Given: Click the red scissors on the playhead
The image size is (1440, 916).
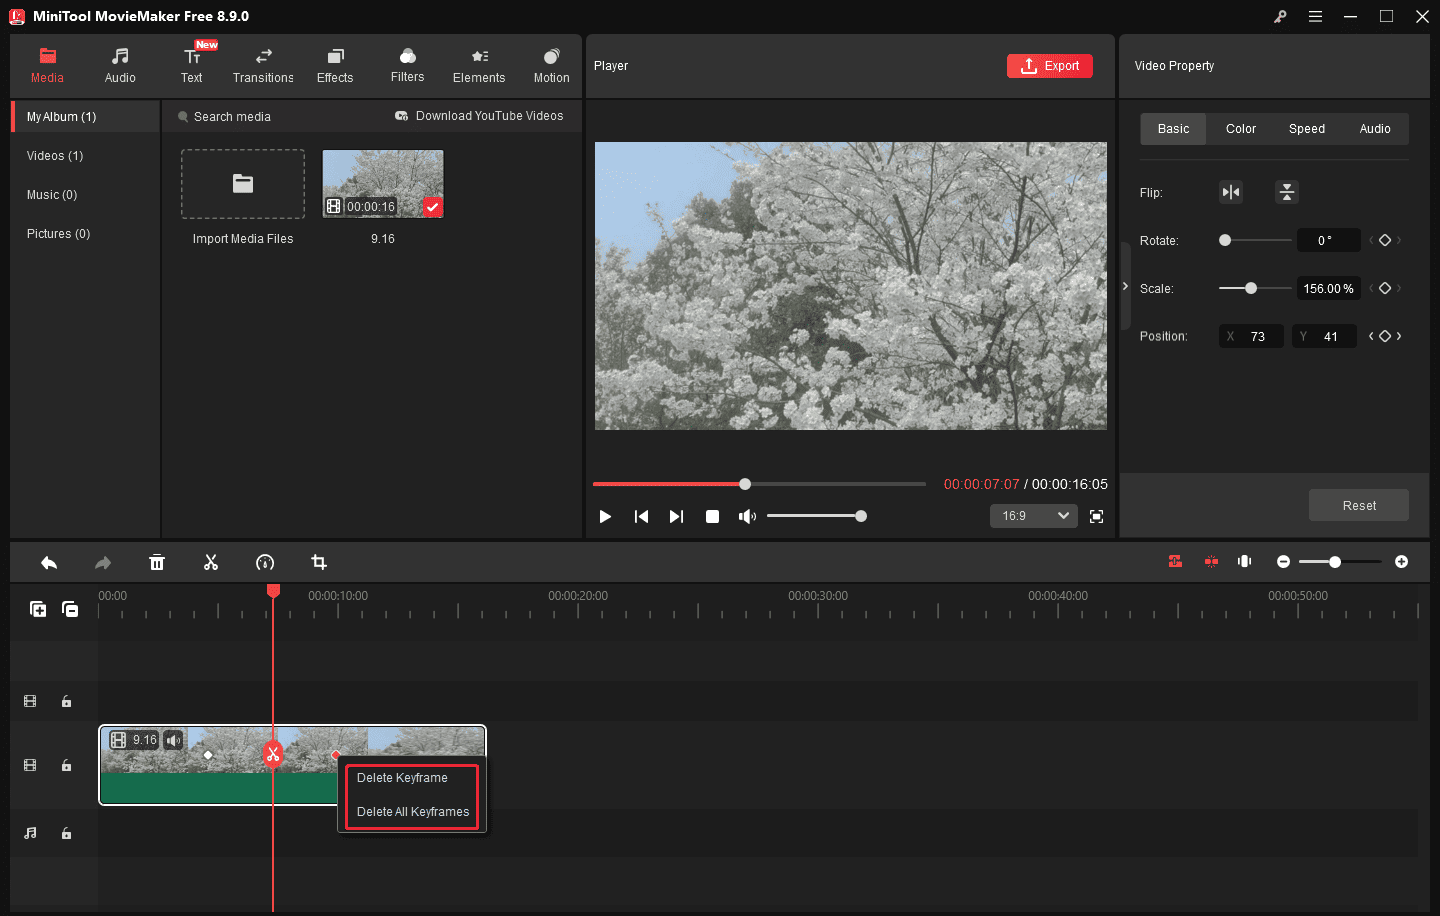Looking at the screenshot, I should (x=273, y=754).
